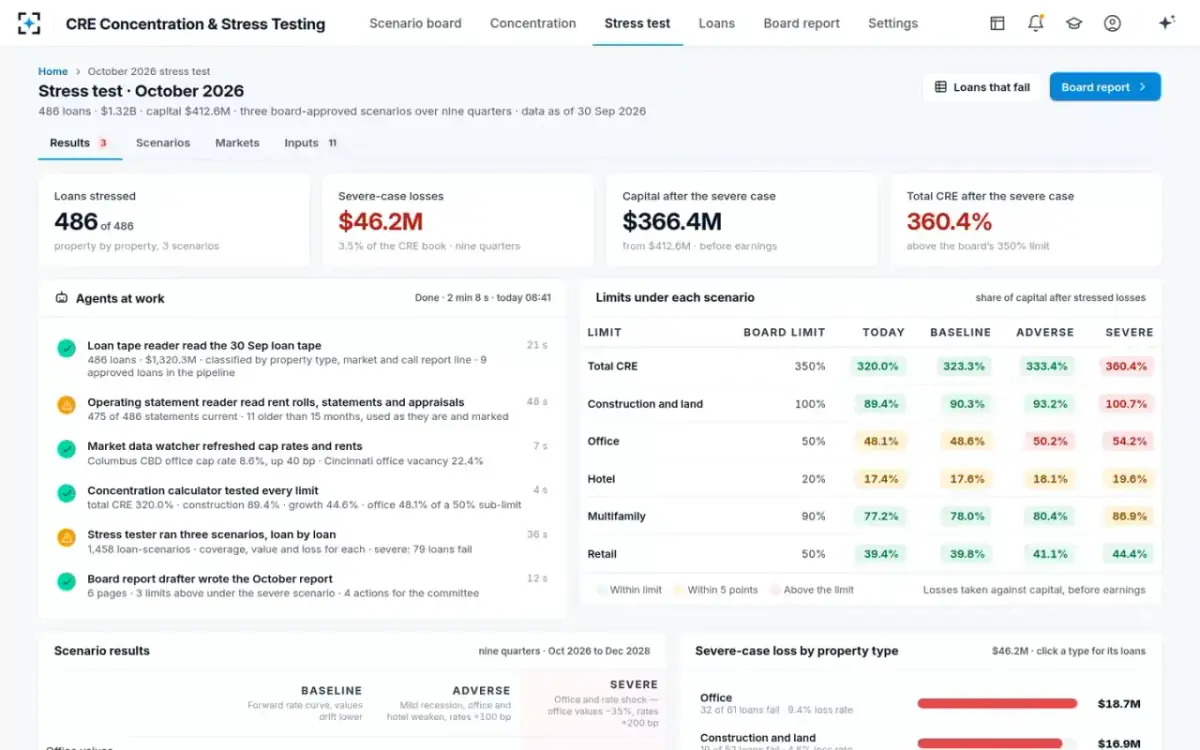Click the Multifamily row label
The height and width of the screenshot is (750, 1200).
point(616,516)
